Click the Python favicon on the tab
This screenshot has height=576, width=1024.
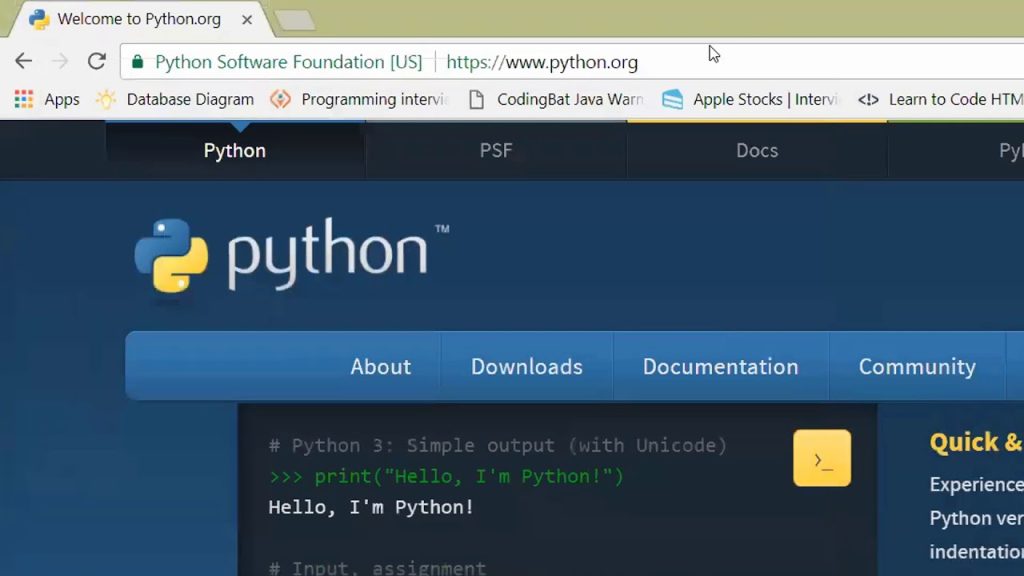pyautogui.click(x=39, y=20)
